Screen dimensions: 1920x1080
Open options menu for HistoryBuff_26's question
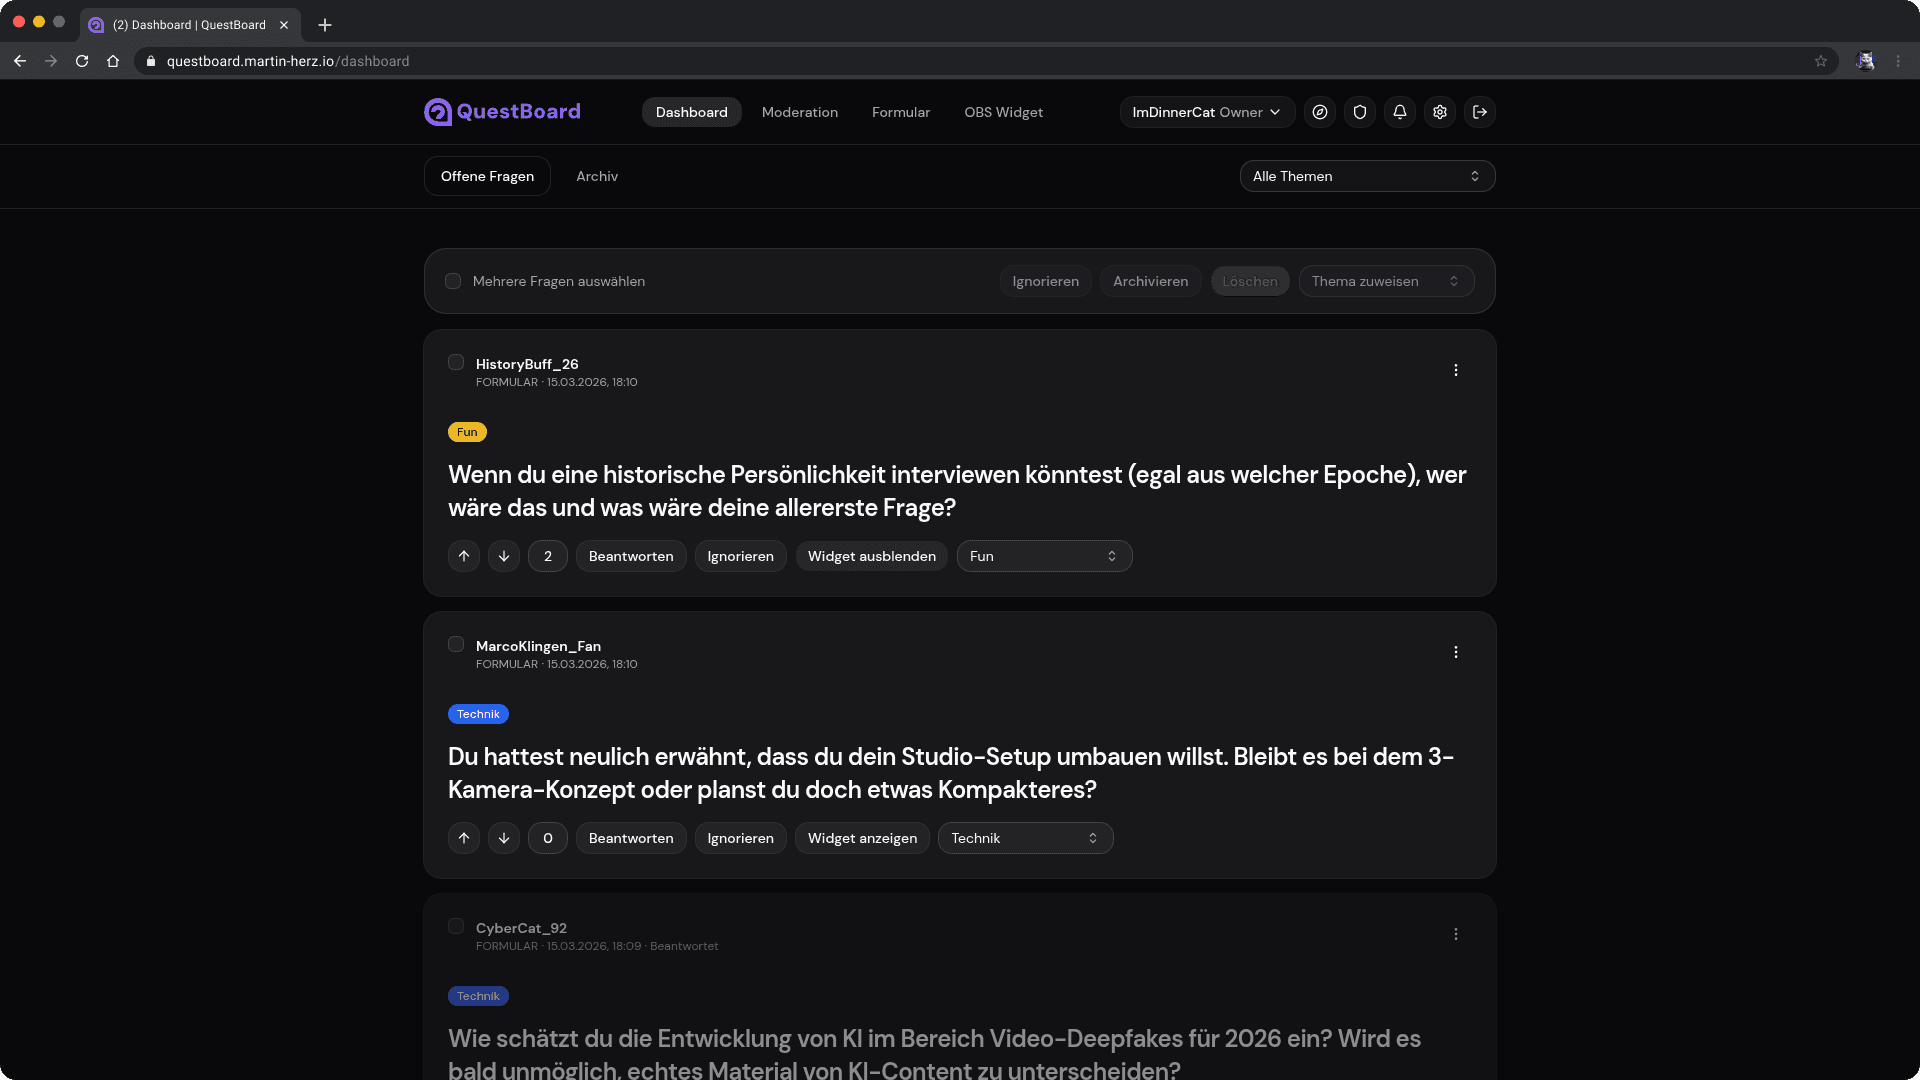pos(1456,370)
